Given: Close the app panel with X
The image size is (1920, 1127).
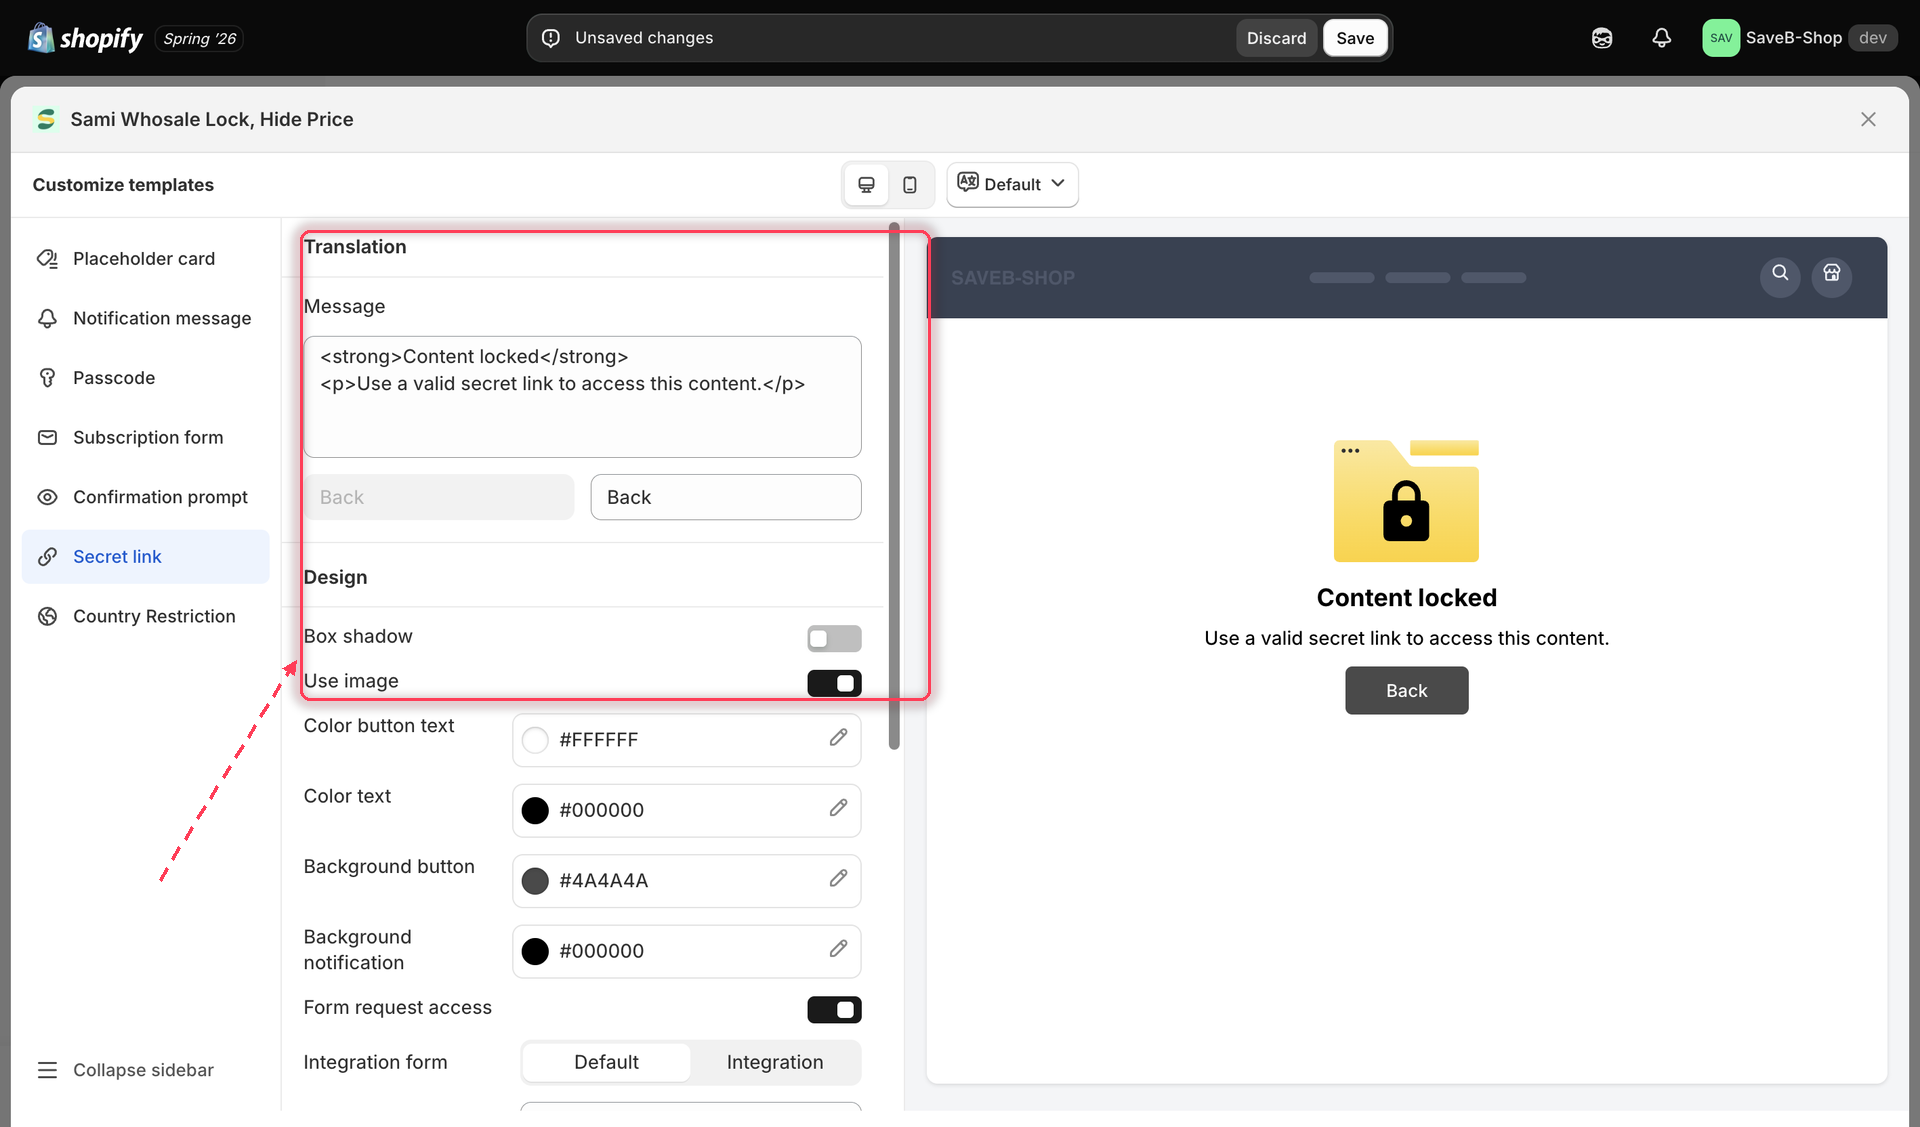Looking at the screenshot, I should click(x=1868, y=119).
